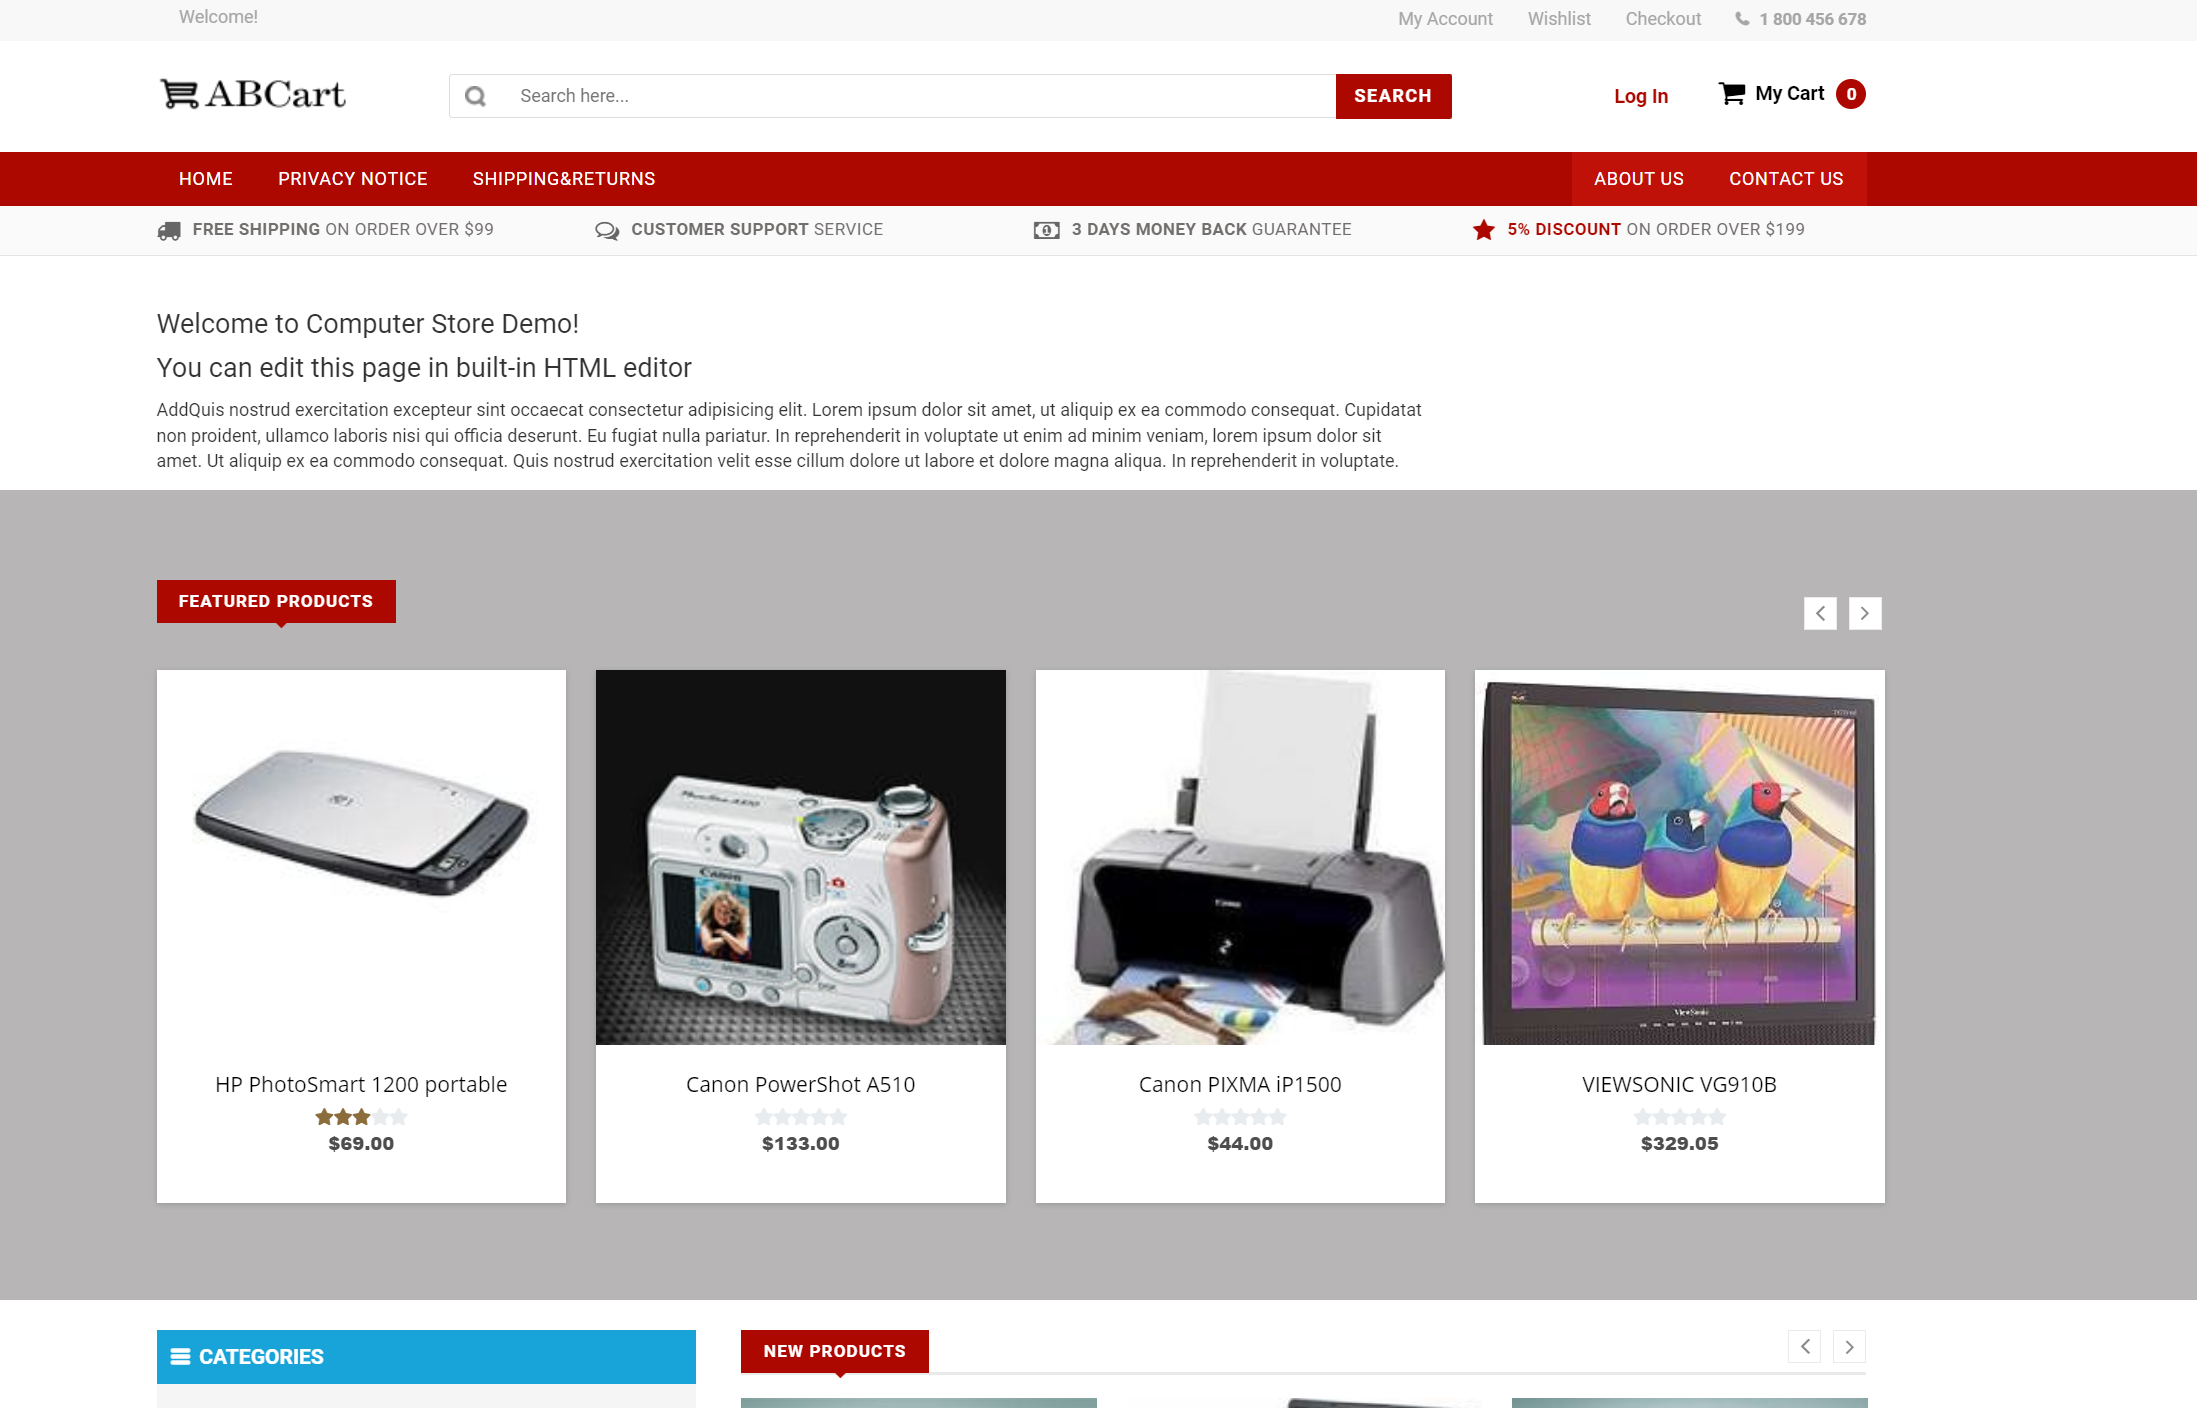Open the My Cart basket icon

(x=1732, y=94)
